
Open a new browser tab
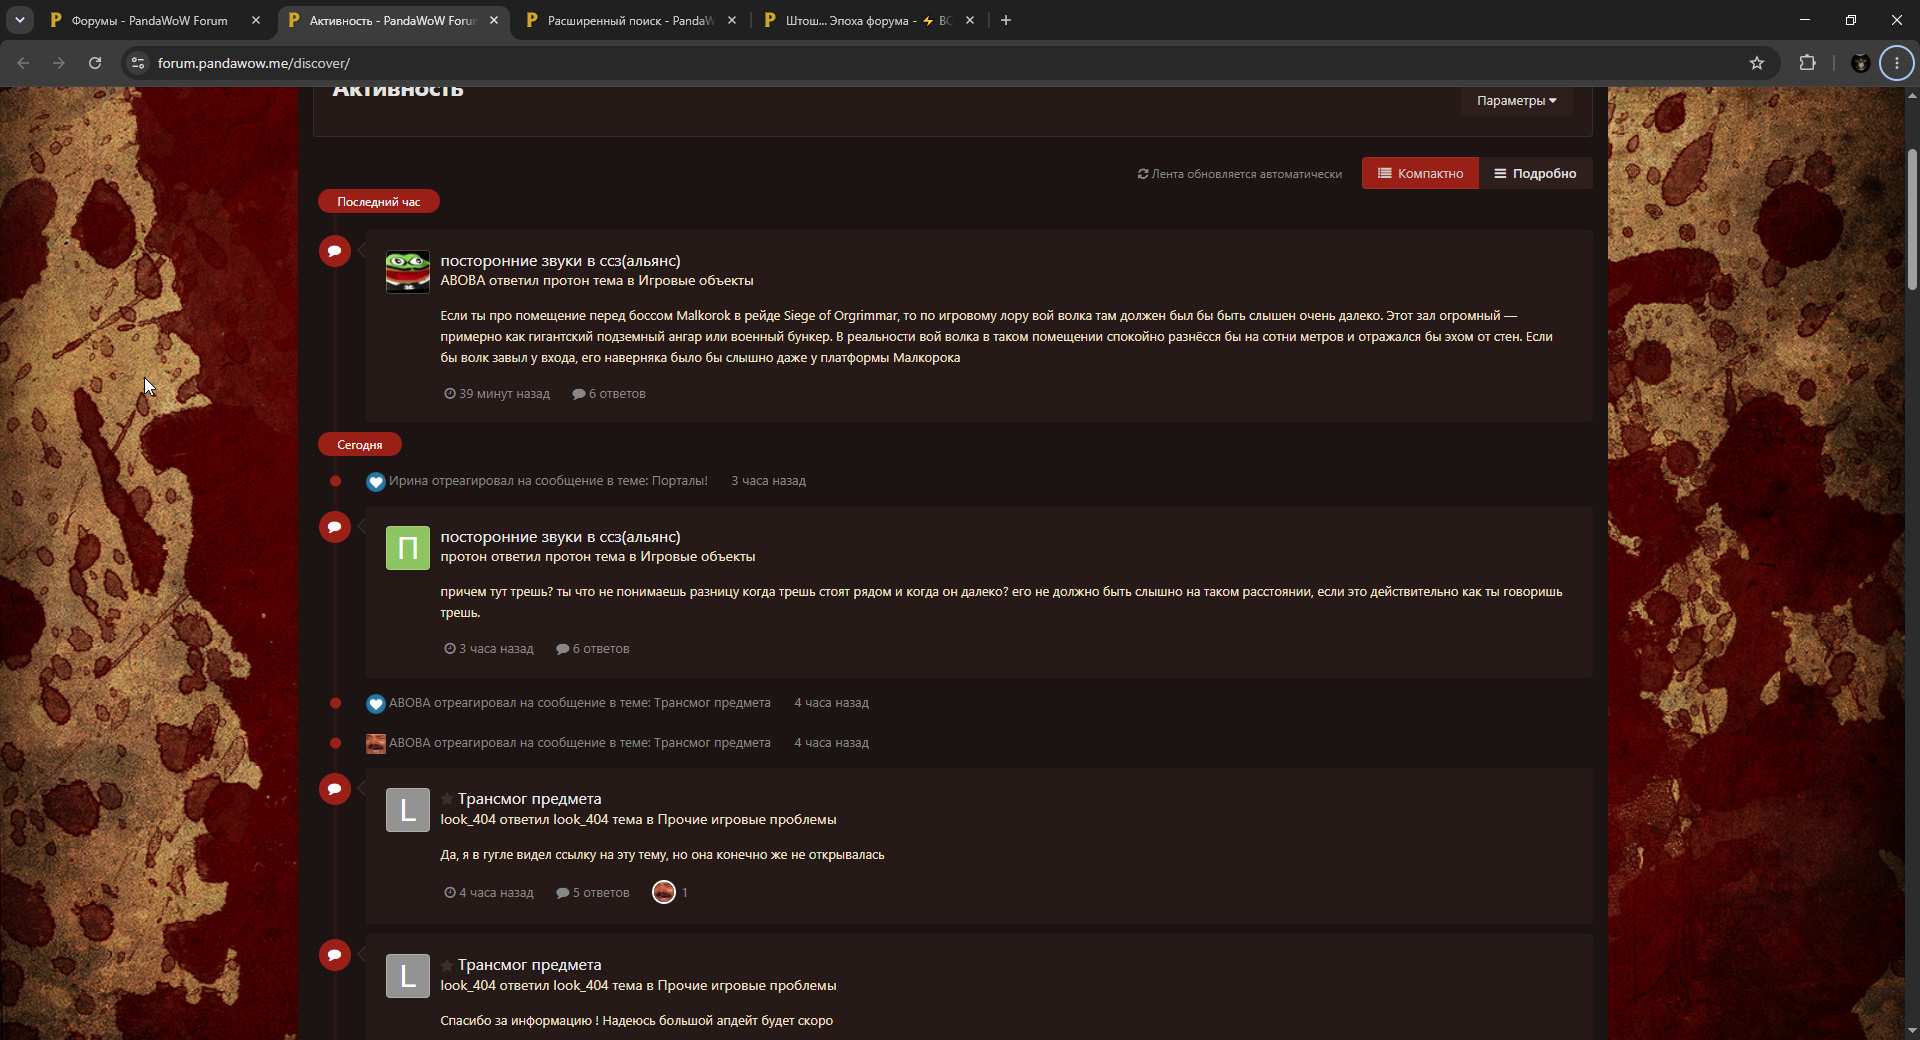[x=1006, y=20]
